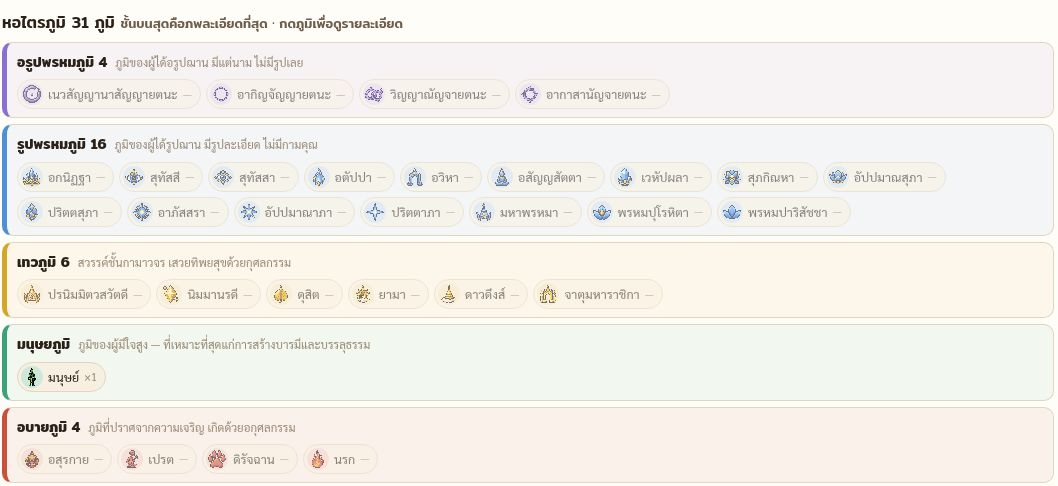Click the สุทัสสา realm icon

tap(223, 178)
